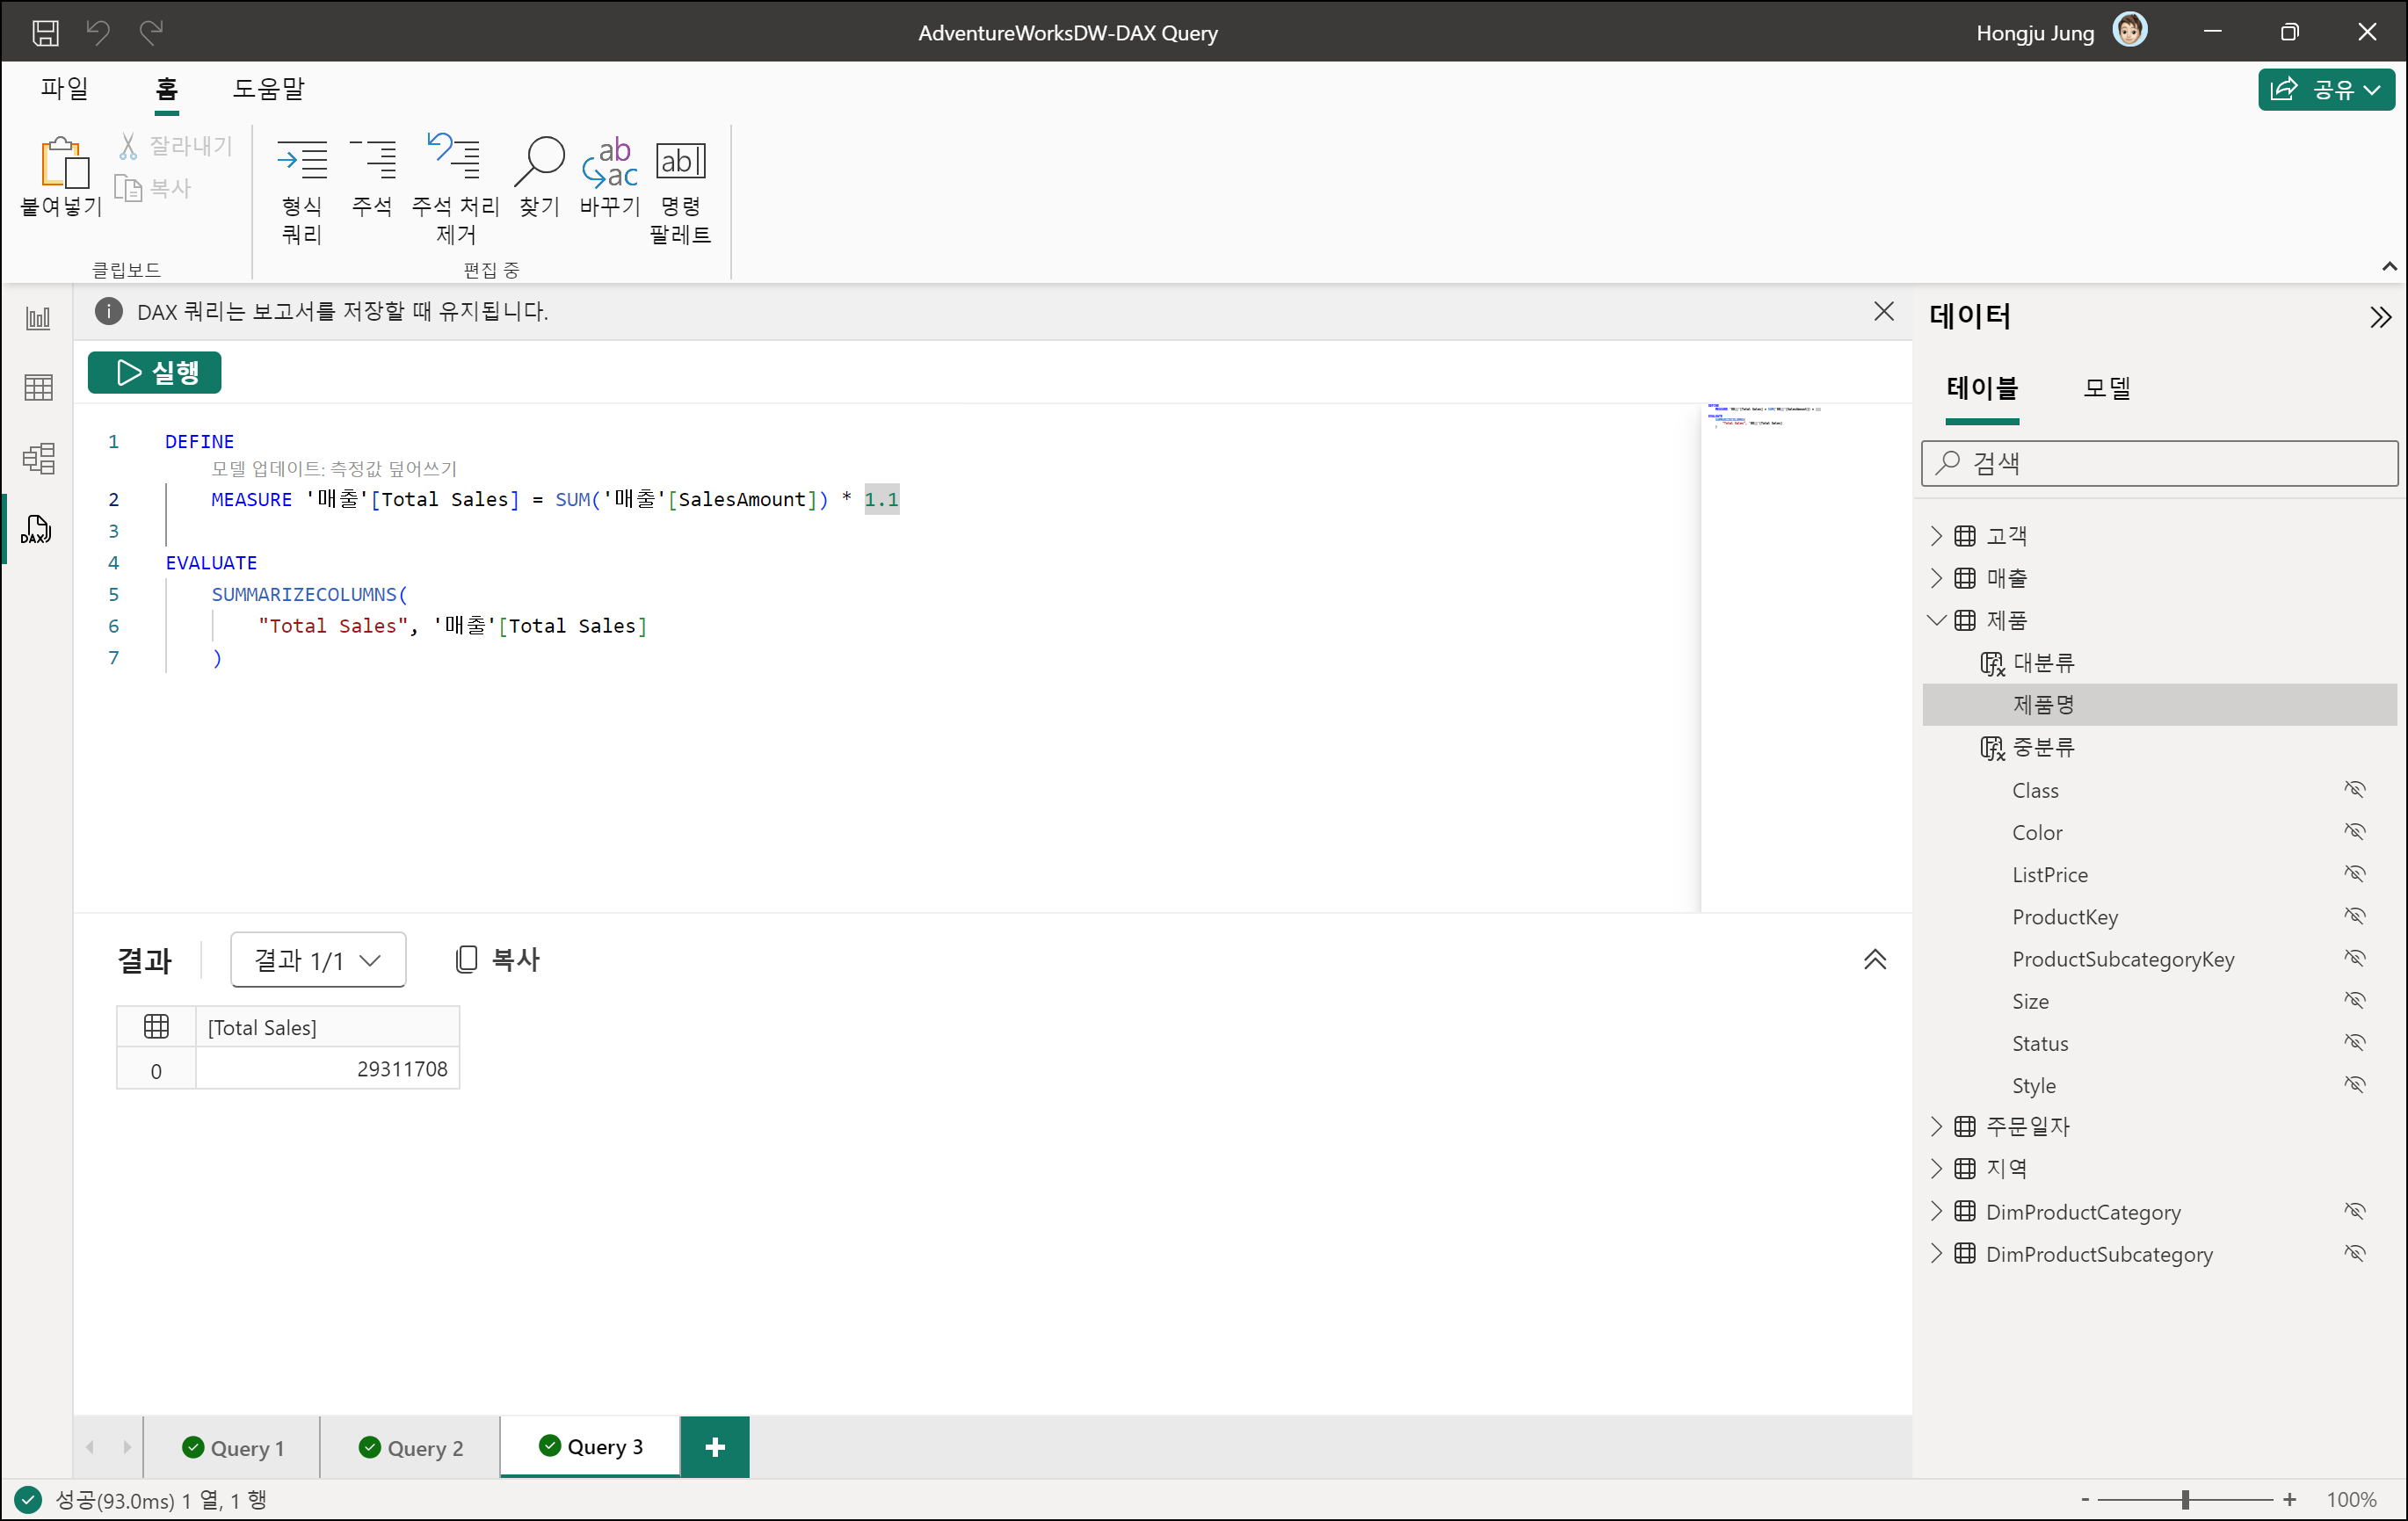Open the Find (찾기) magnifier tool
Viewport: 2408px width, 1521px height.
coord(539,162)
